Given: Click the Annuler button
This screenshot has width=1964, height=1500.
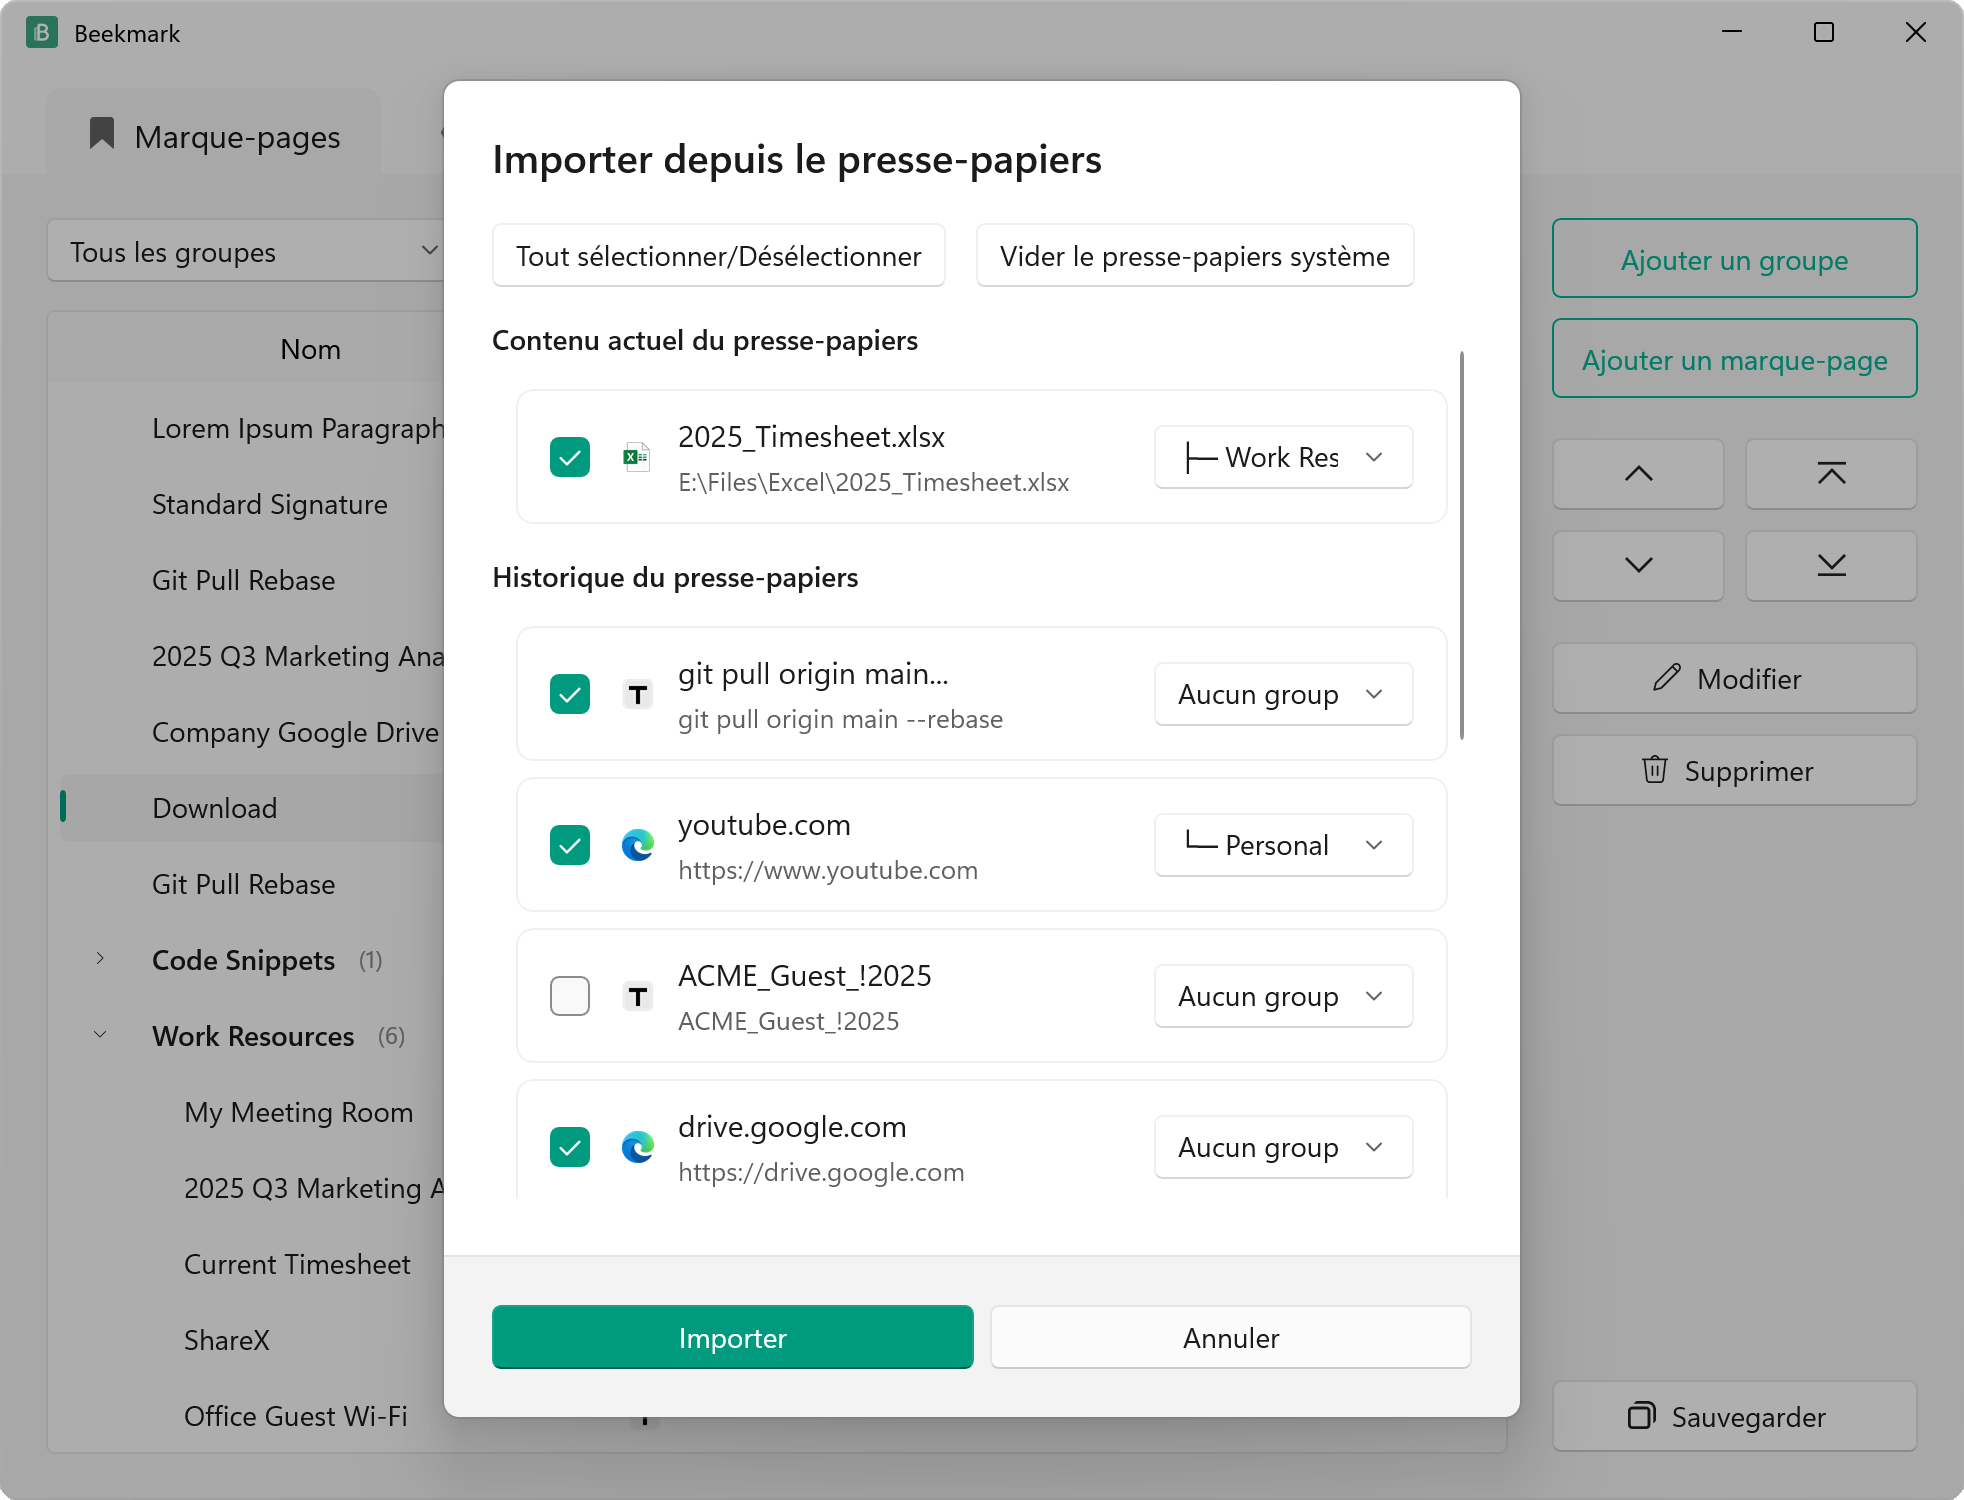Looking at the screenshot, I should pos(1231,1337).
